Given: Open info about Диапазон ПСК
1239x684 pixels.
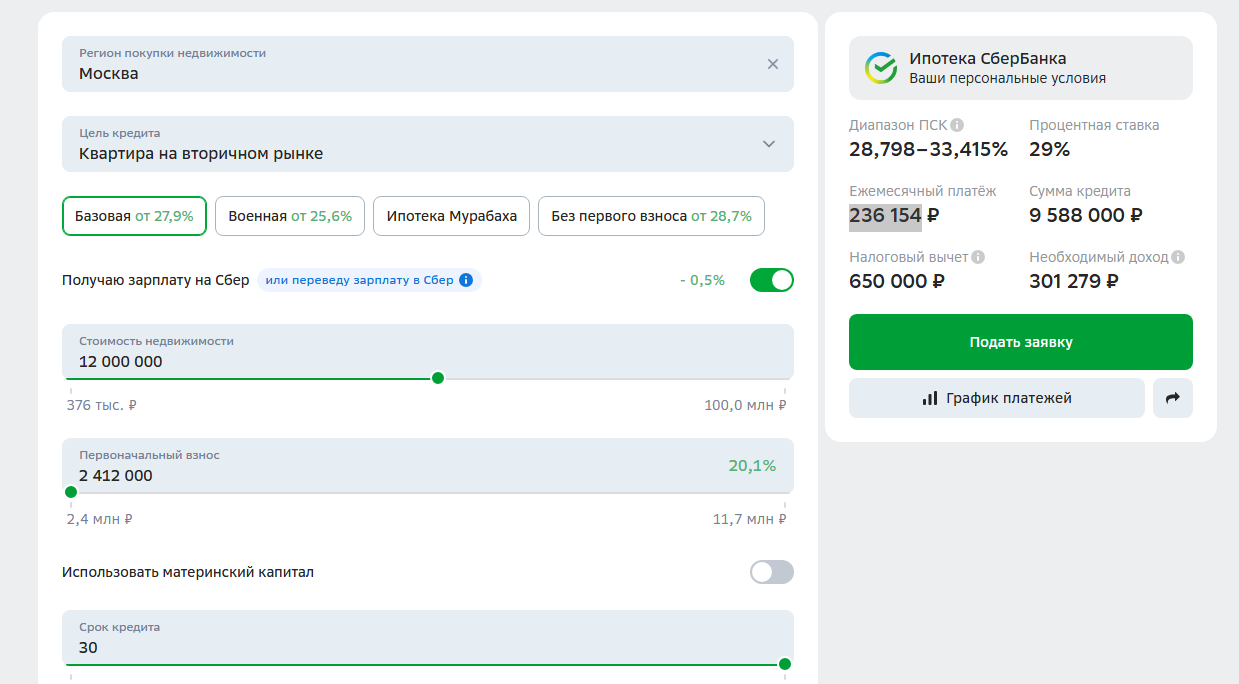Looking at the screenshot, I should click(x=957, y=125).
